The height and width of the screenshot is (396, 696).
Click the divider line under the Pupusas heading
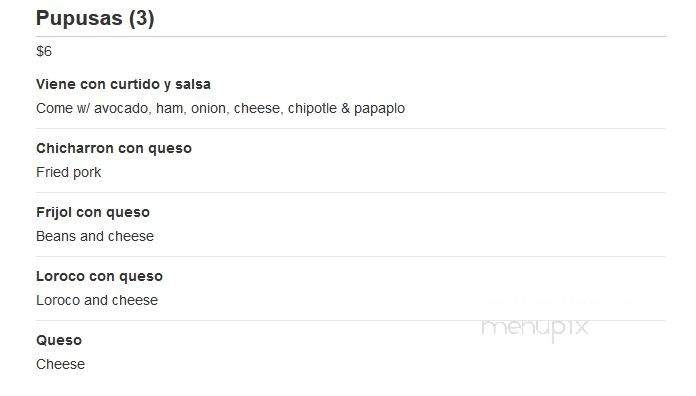pos(351,36)
